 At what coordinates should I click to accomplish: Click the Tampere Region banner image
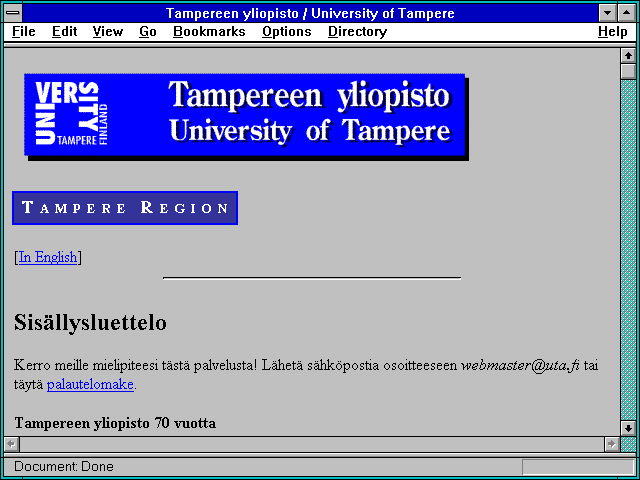click(125, 208)
